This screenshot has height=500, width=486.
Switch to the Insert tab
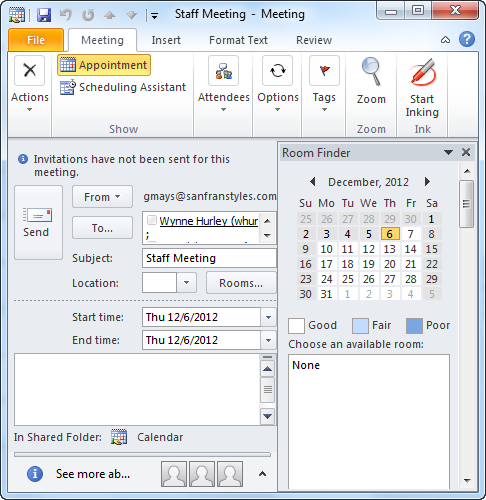166,40
